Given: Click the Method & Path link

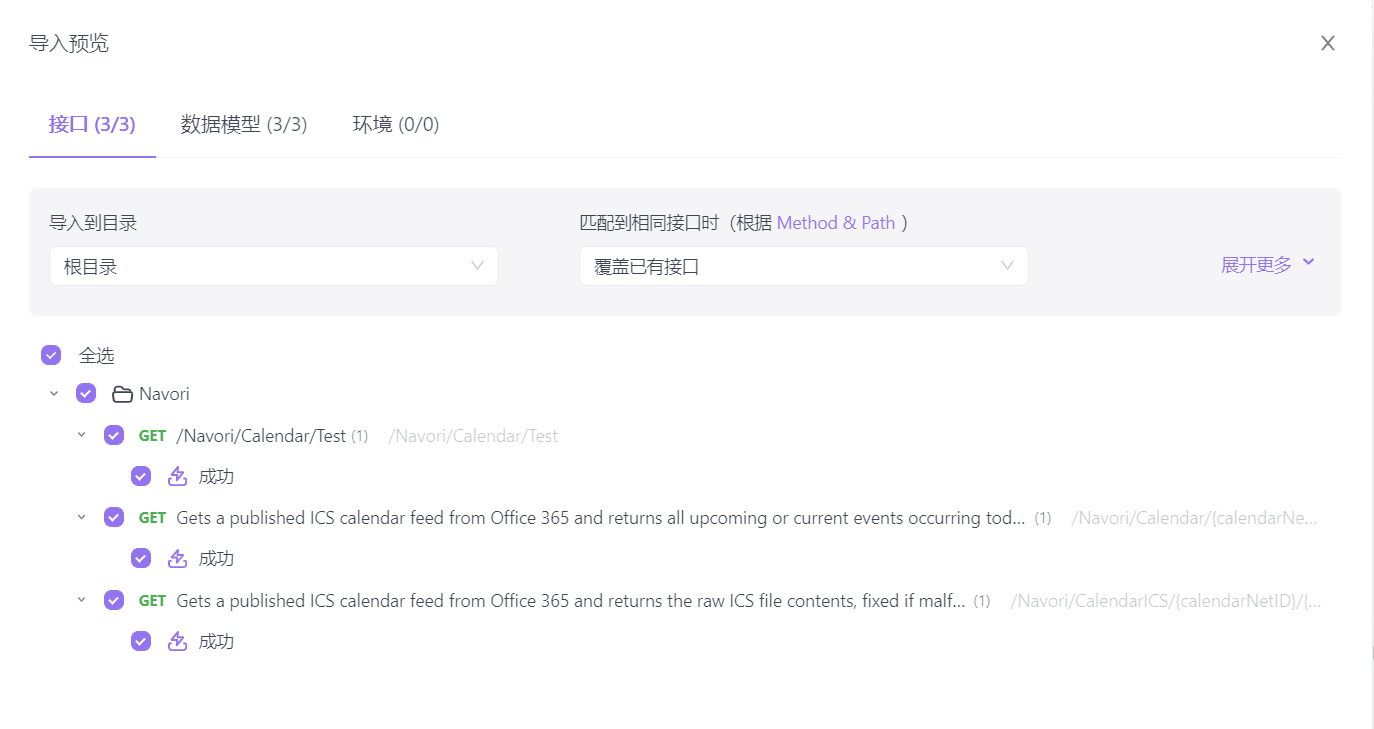Looking at the screenshot, I should [x=836, y=223].
